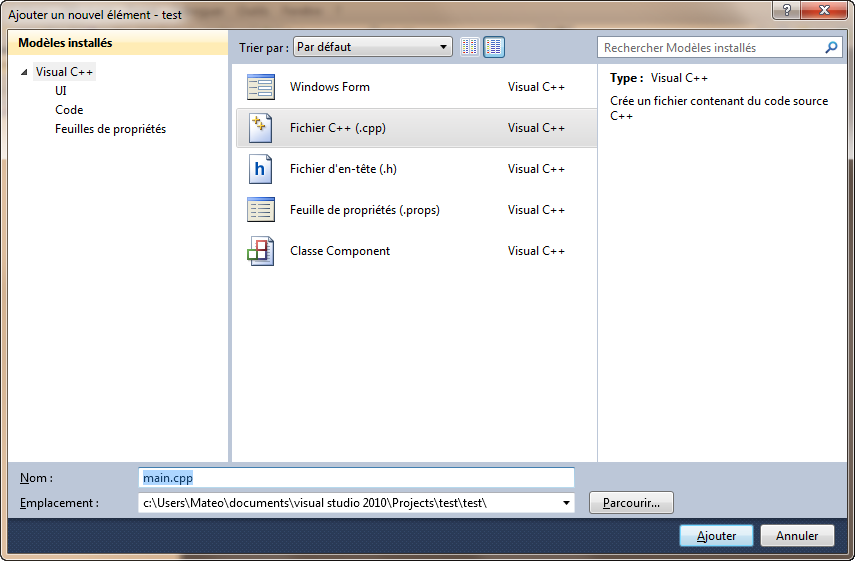Switch to small icons view
Viewport: 855px width, 561px height.
(470, 47)
